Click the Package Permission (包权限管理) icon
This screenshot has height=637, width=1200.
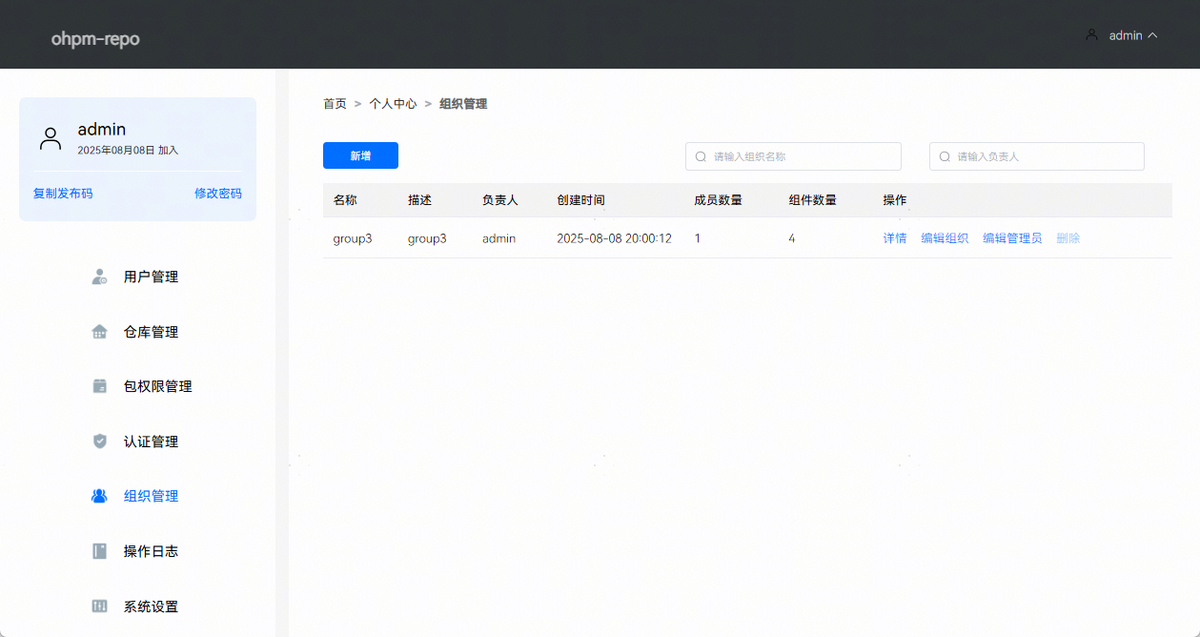(x=99, y=386)
